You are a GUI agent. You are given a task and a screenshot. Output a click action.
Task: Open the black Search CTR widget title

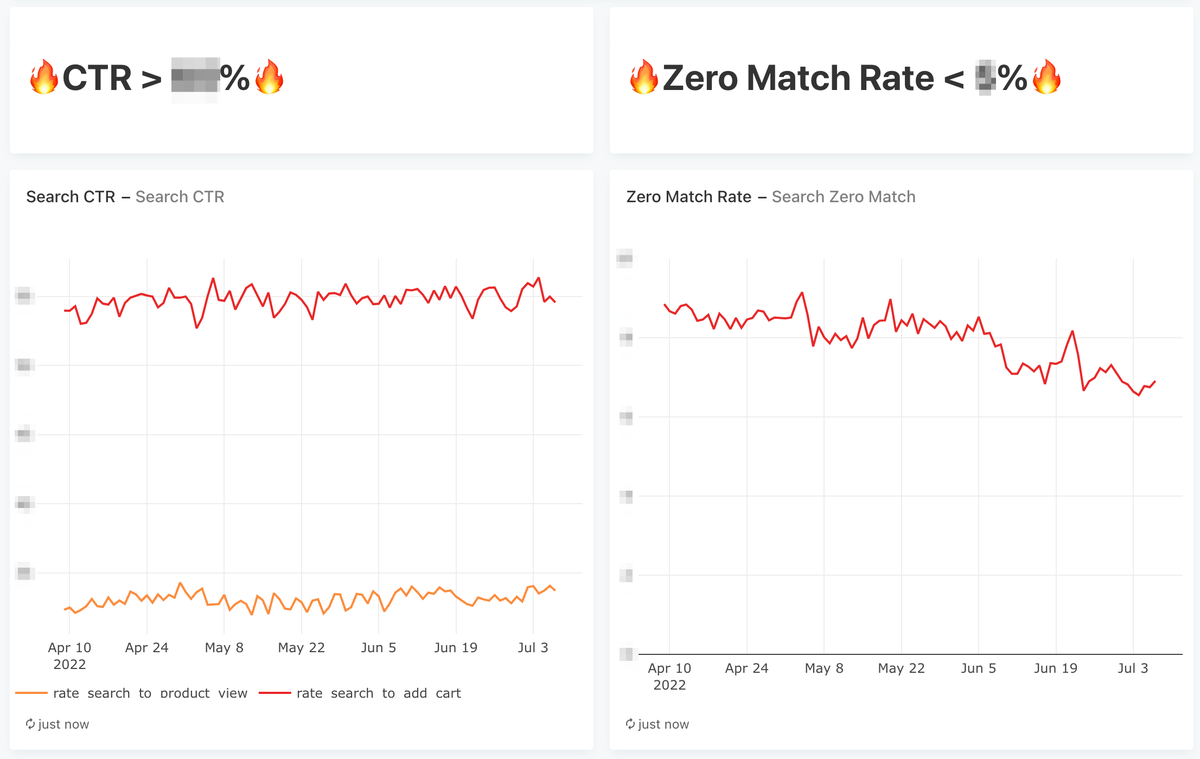pyautogui.click(x=71, y=197)
